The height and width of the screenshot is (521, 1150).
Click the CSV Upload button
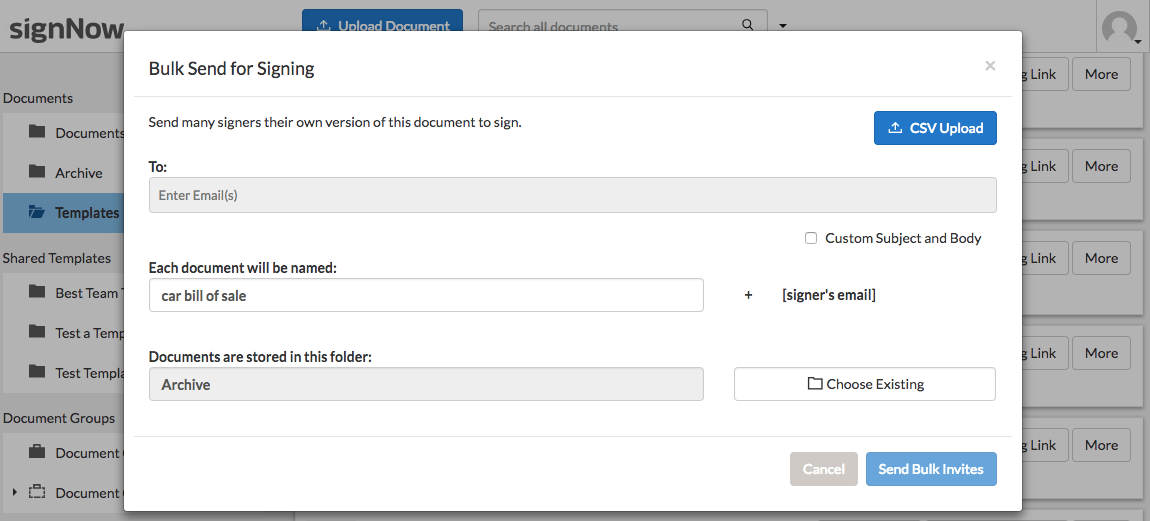[935, 128]
